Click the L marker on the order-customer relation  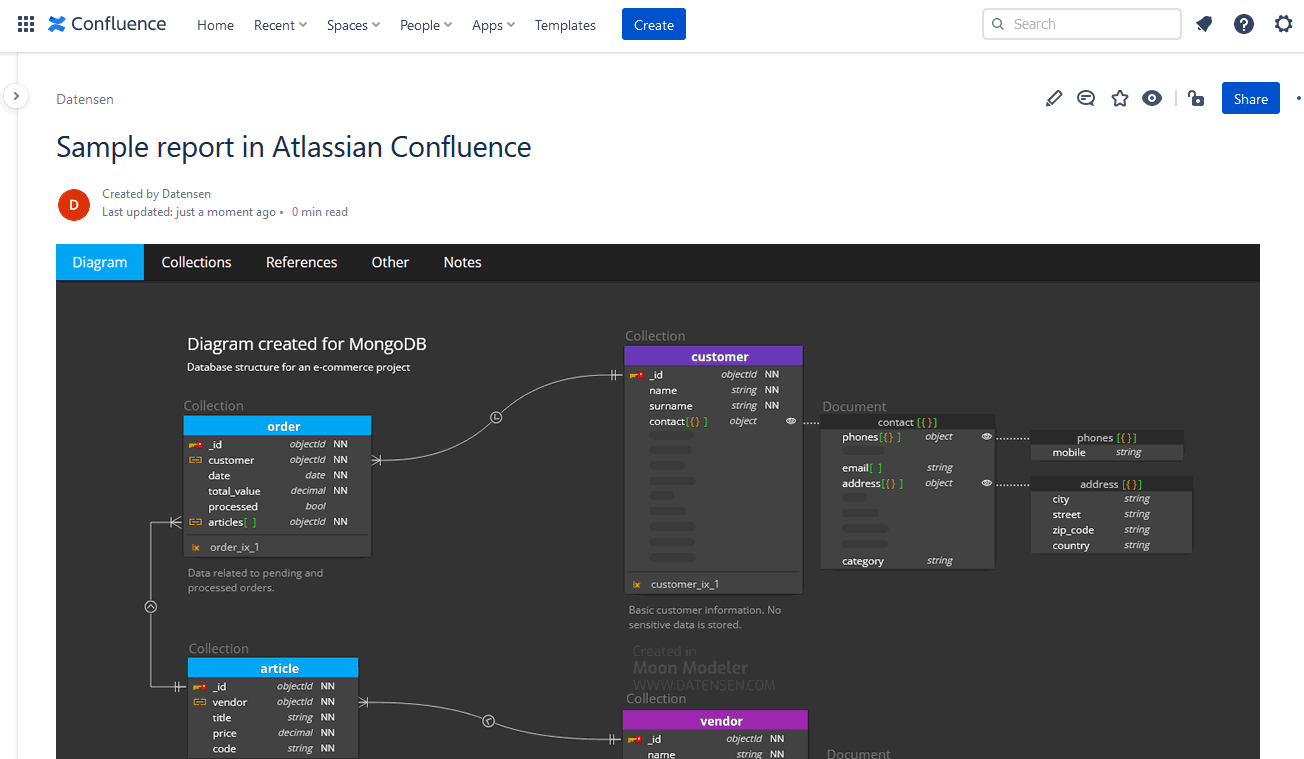(496, 416)
